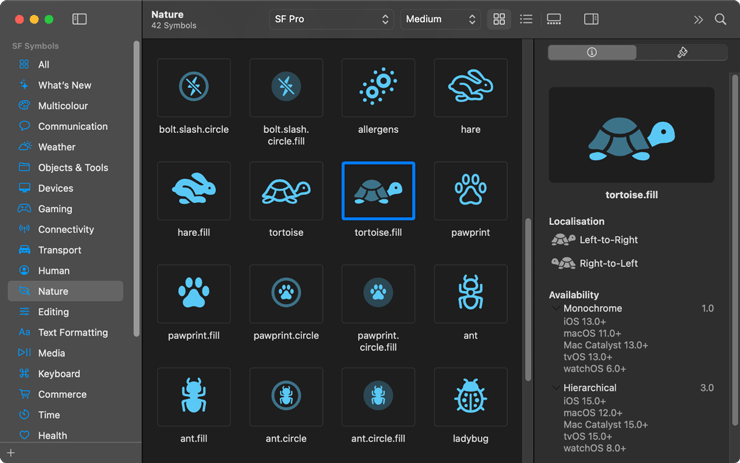This screenshot has width=740, height=463.
Task: Select the outlined ant symbol
Action: (x=471, y=294)
